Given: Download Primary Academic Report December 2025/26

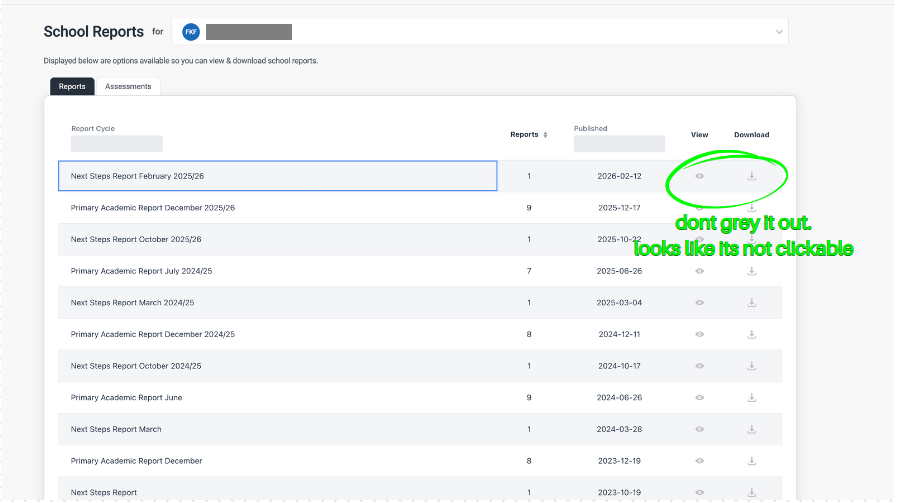Looking at the screenshot, I should 751,207.
